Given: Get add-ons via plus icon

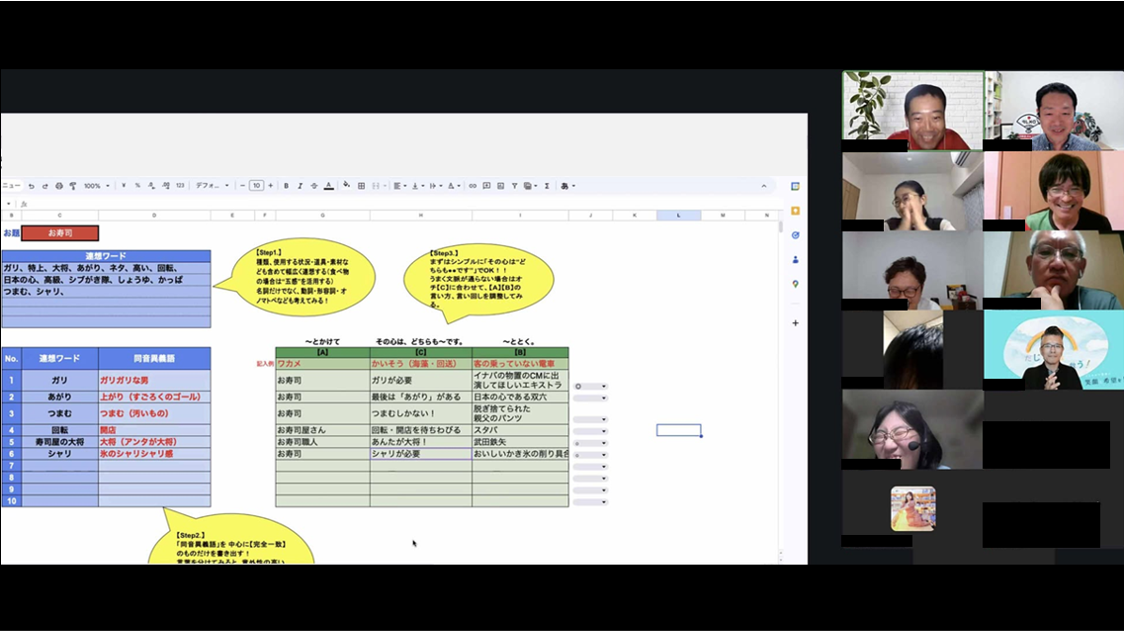Looking at the screenshot, I should (x=795, y=323).
